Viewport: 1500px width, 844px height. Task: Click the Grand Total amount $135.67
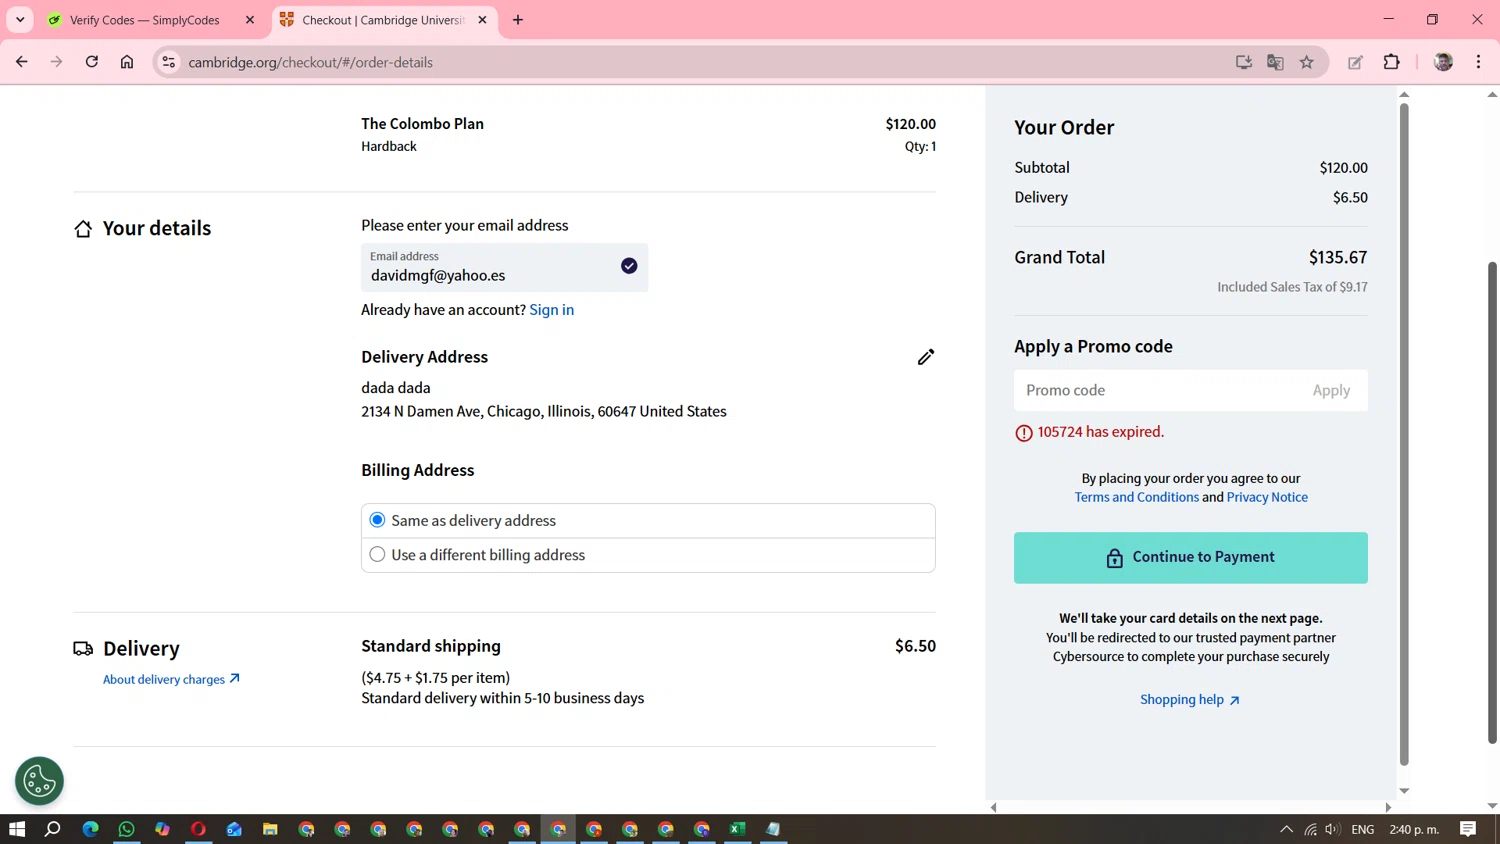1338,257
